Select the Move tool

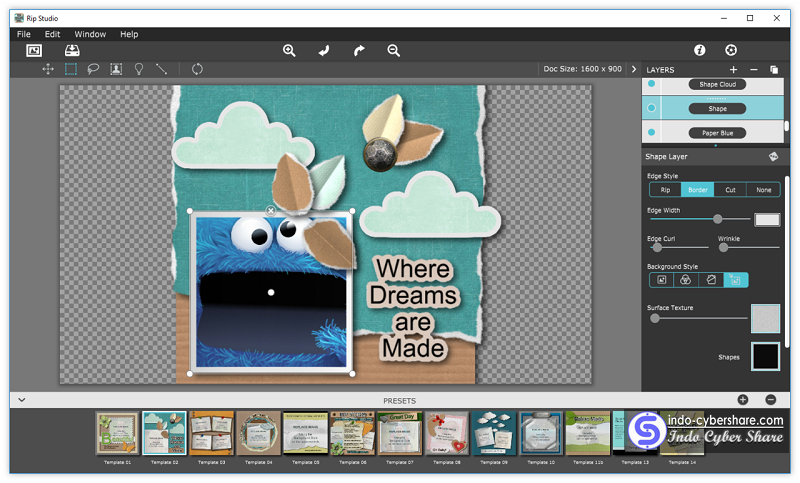[48, 69]
